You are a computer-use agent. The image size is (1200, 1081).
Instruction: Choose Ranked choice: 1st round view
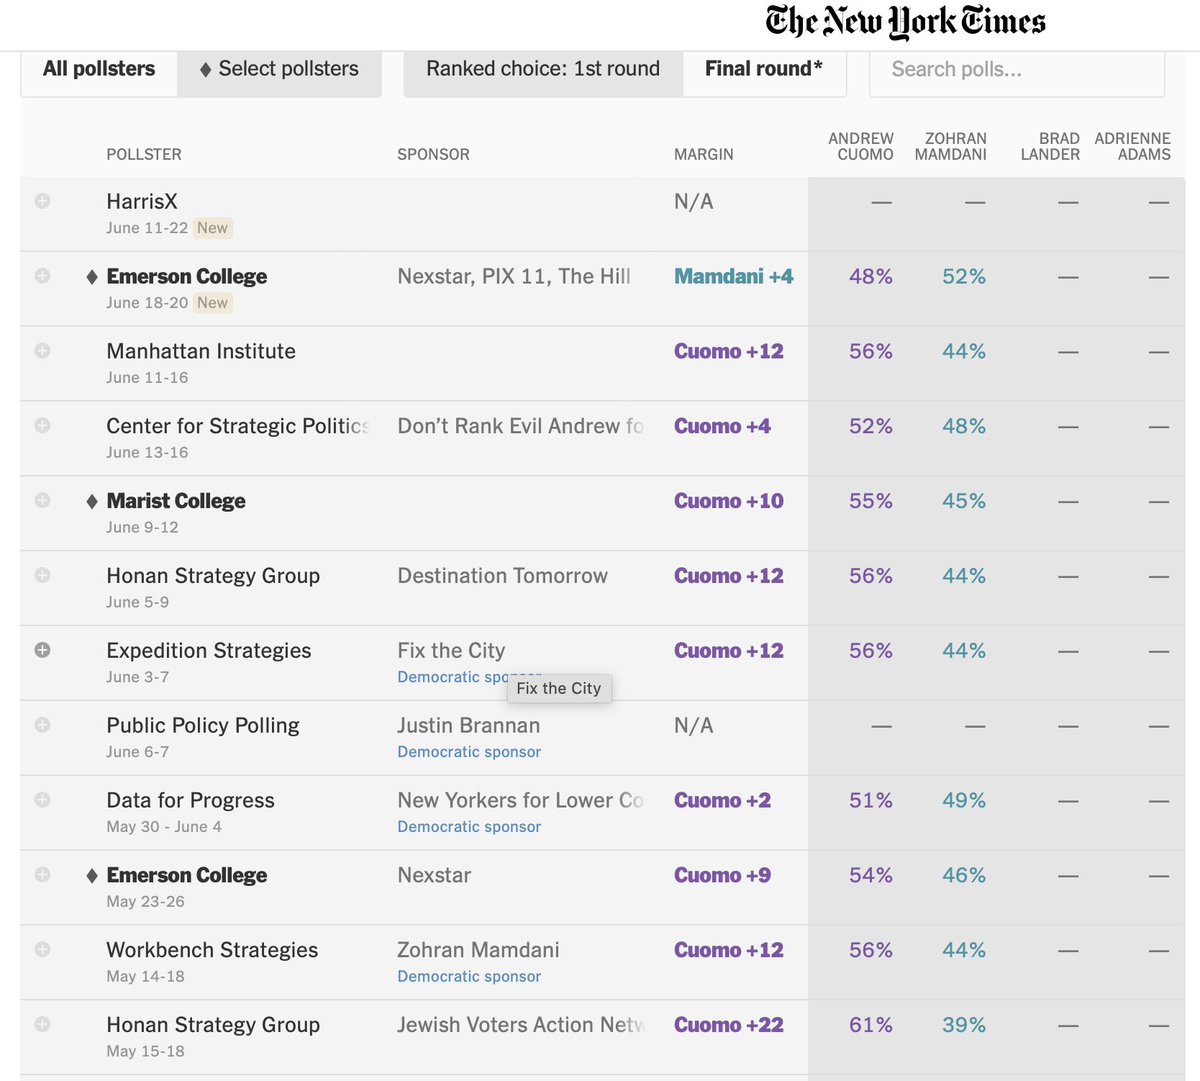click(543, 69)
